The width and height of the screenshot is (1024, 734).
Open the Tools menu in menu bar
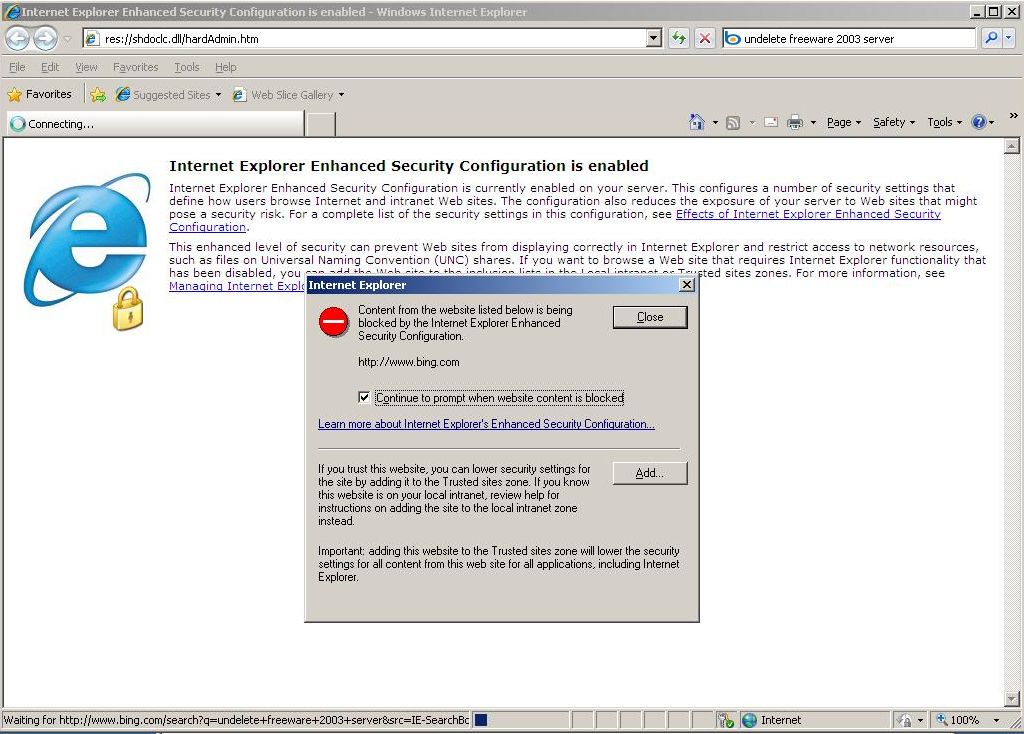[x=186, y=67]
